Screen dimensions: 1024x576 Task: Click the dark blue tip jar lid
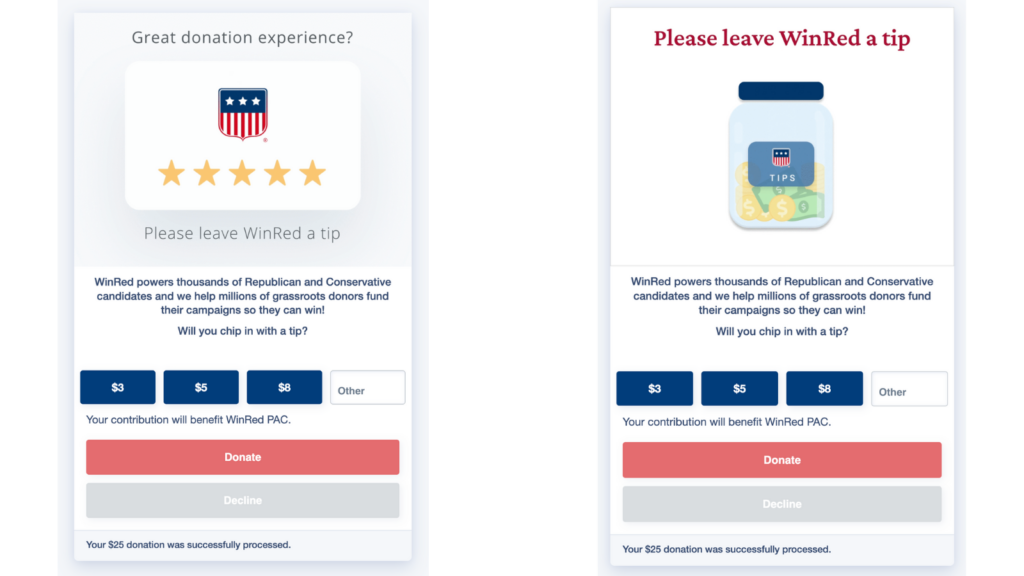781,91
